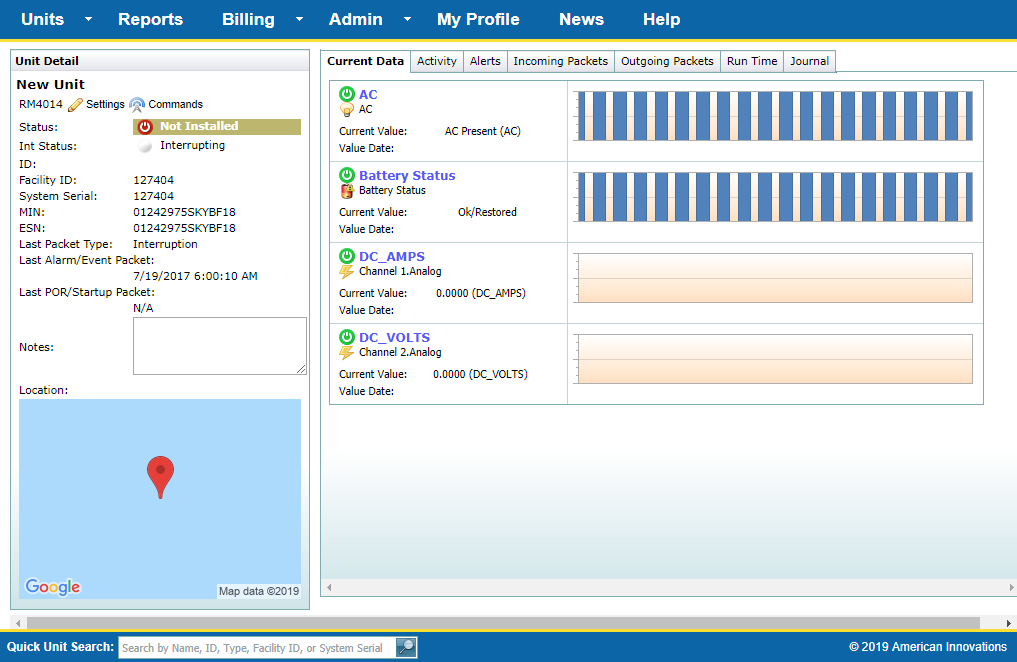Click the Interrupting status indicator dot
This screenshot has height=662, width=1017.
[145, 146]
